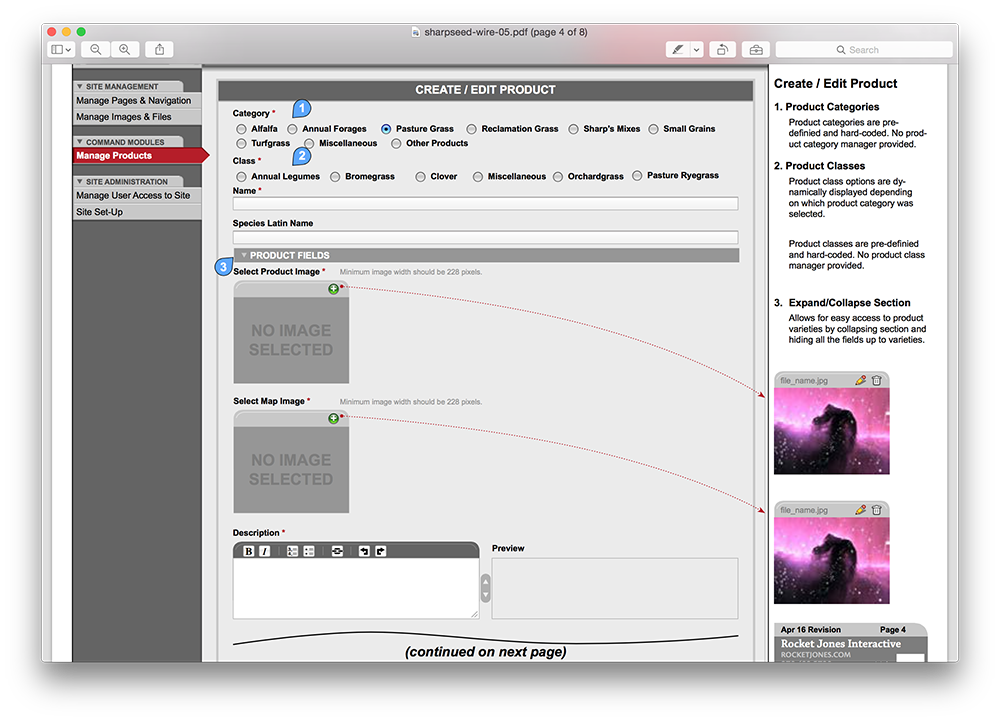
Task: Collapse the Product Fields section triangle
Action: 243,255
